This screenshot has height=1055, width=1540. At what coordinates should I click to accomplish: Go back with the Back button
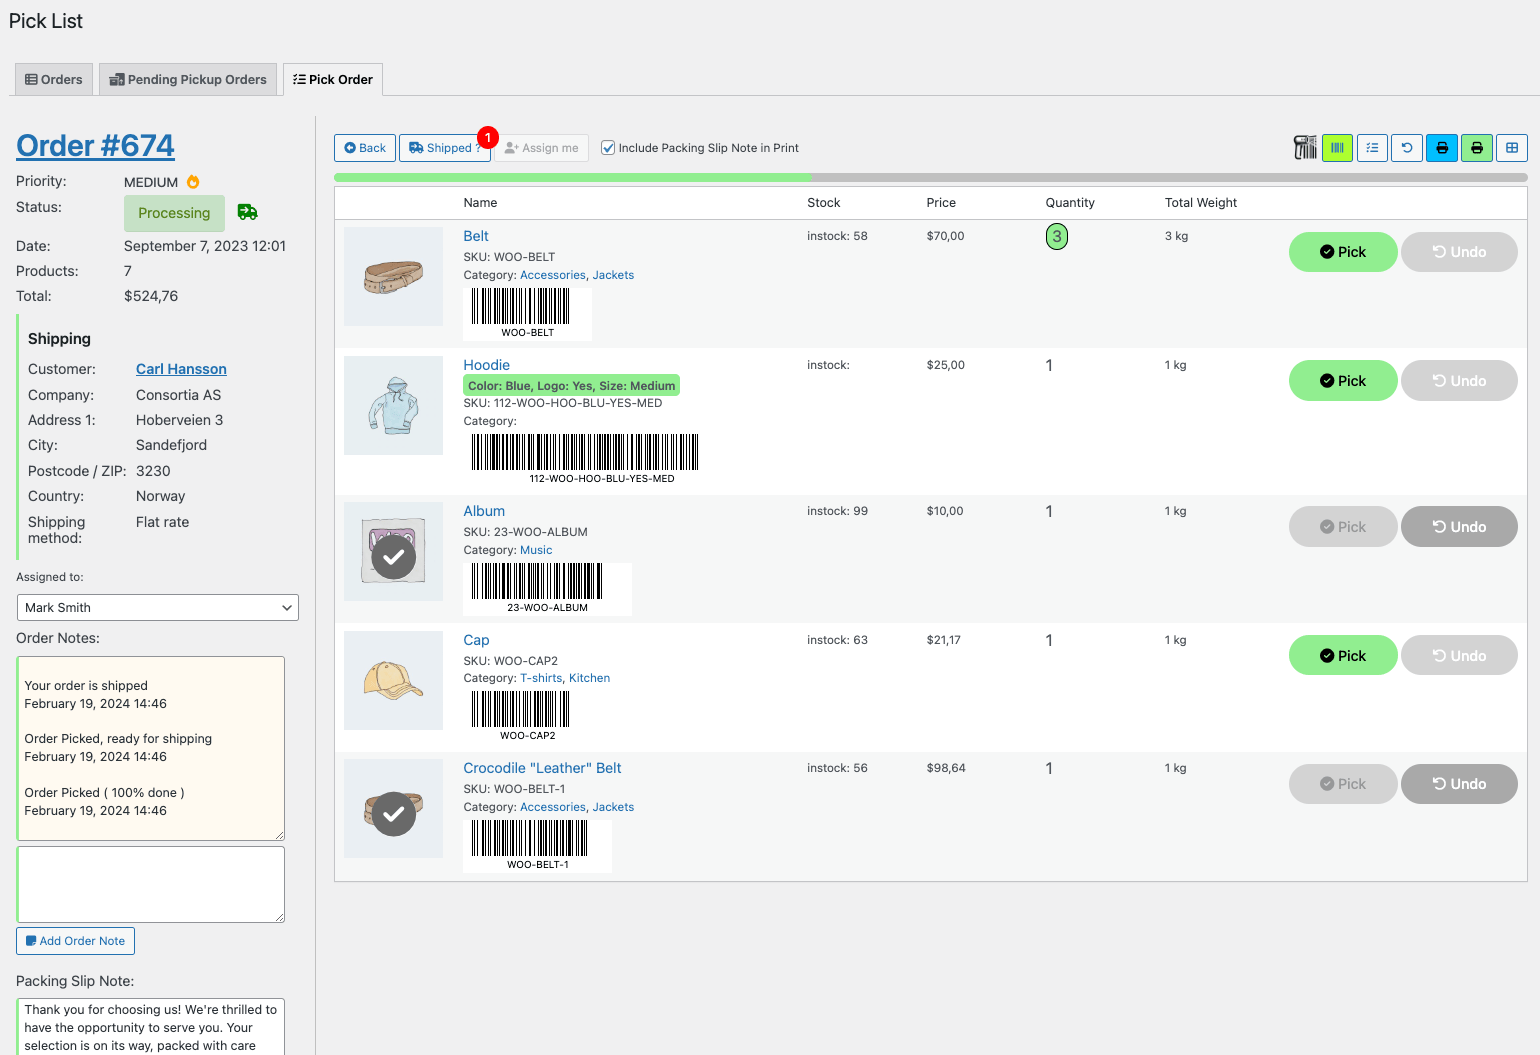(365, 148)
